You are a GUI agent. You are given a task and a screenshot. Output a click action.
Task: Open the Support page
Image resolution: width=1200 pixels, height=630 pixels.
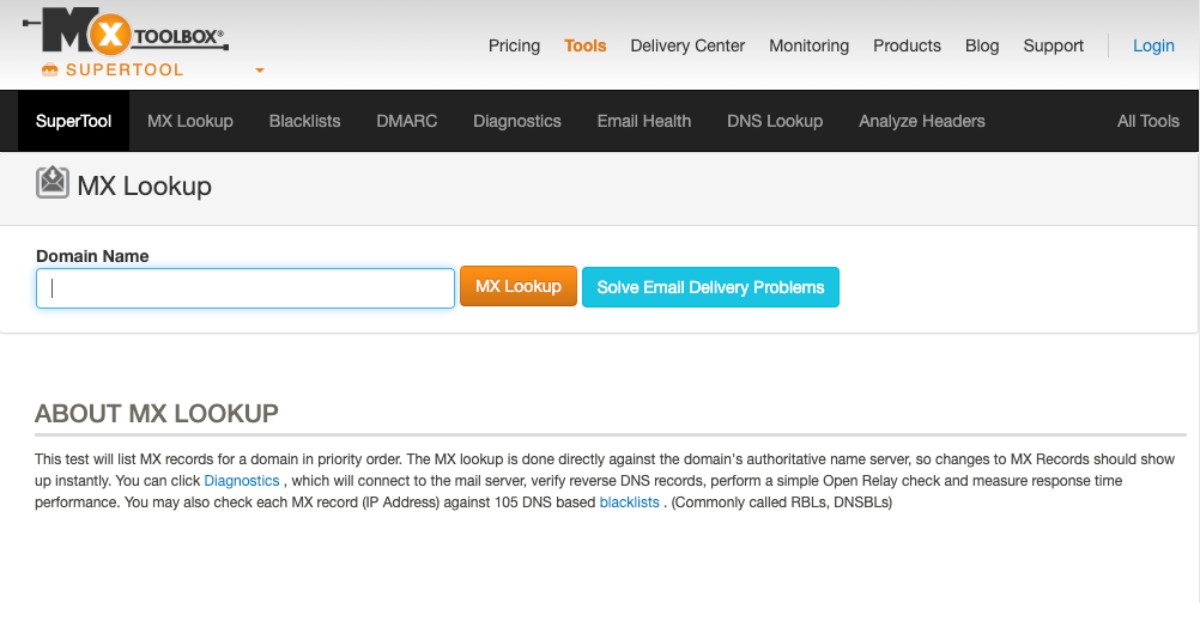tap(1053, 46)
